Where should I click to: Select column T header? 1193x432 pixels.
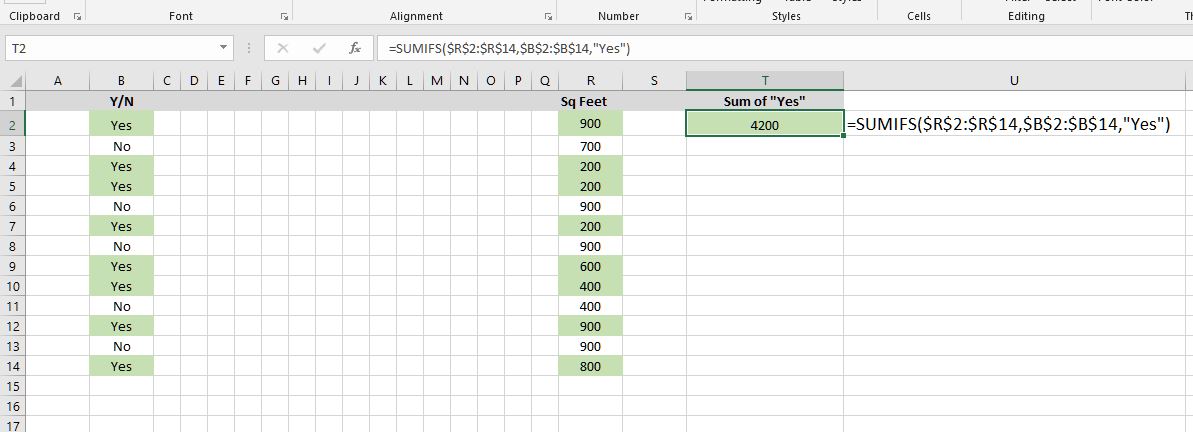(765, 81)
